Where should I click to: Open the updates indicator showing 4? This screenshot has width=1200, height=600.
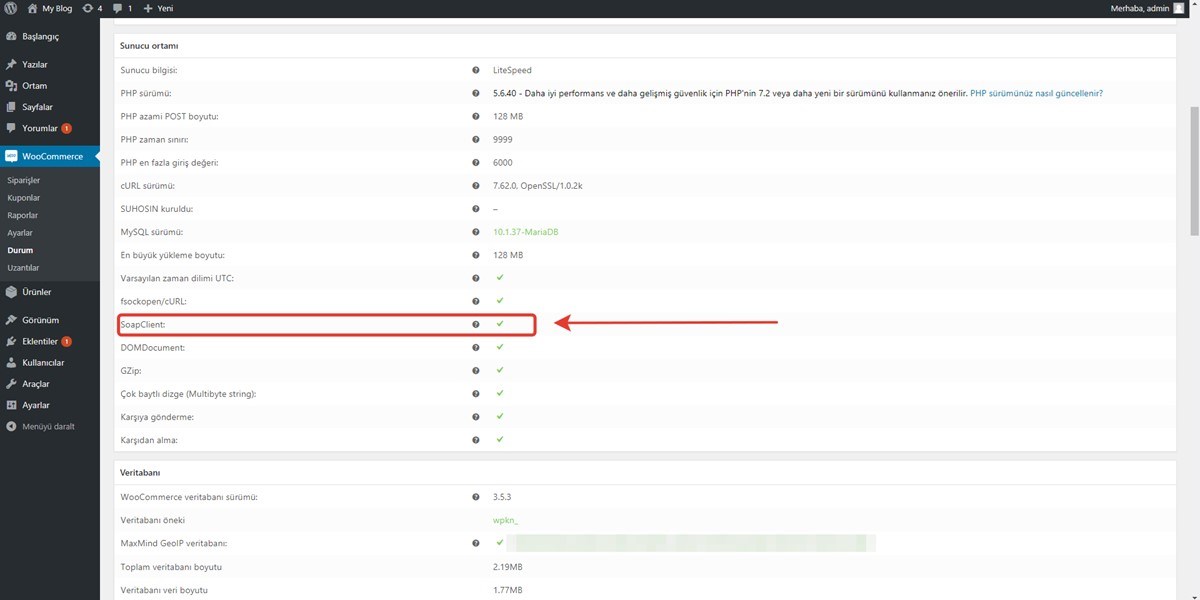click(x=95, y=8)
